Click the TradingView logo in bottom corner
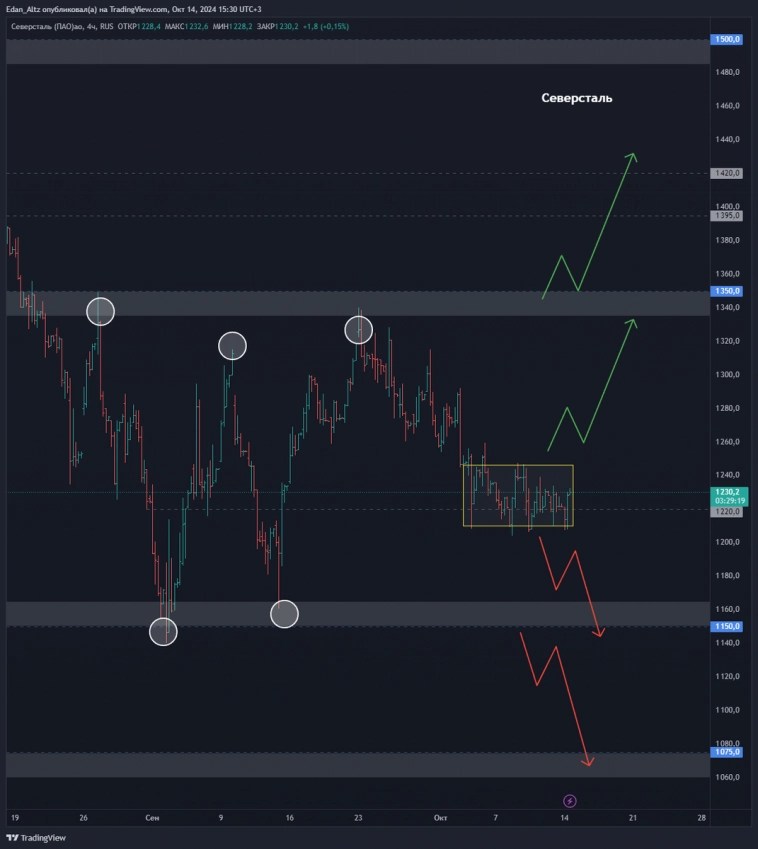 (35, 838)
